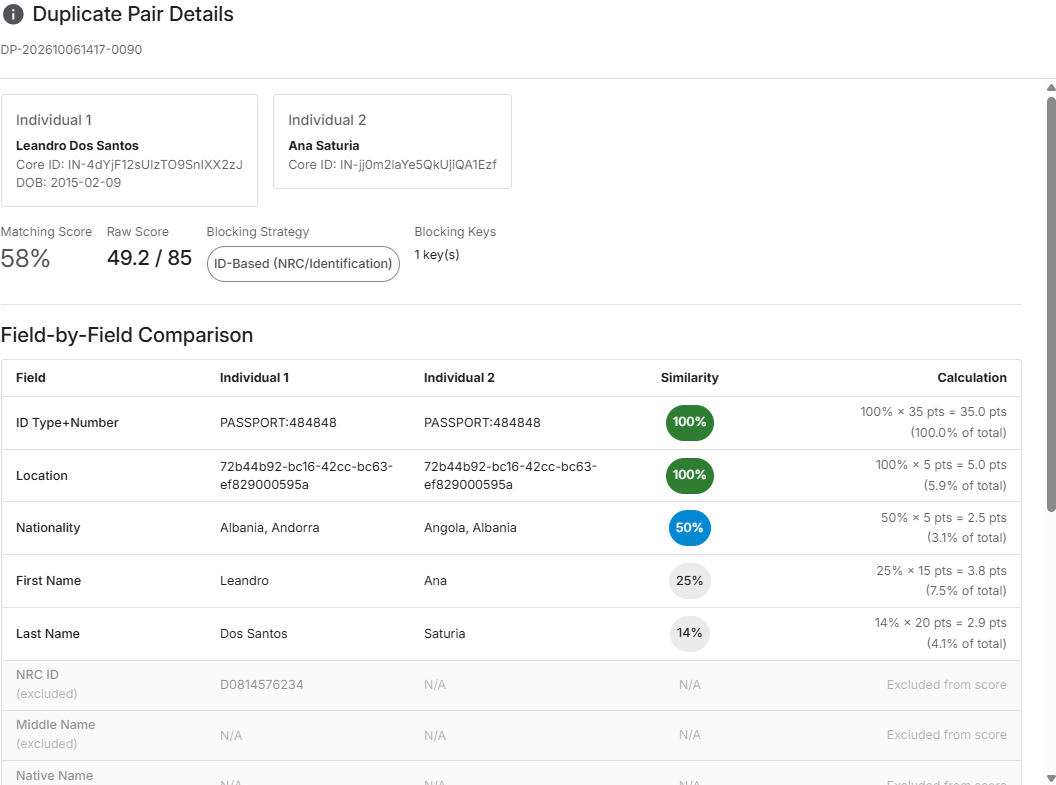Click the name Leandro Dos Santos
The width and height of the screenshot is (1056, 785).
click(77, 145)
